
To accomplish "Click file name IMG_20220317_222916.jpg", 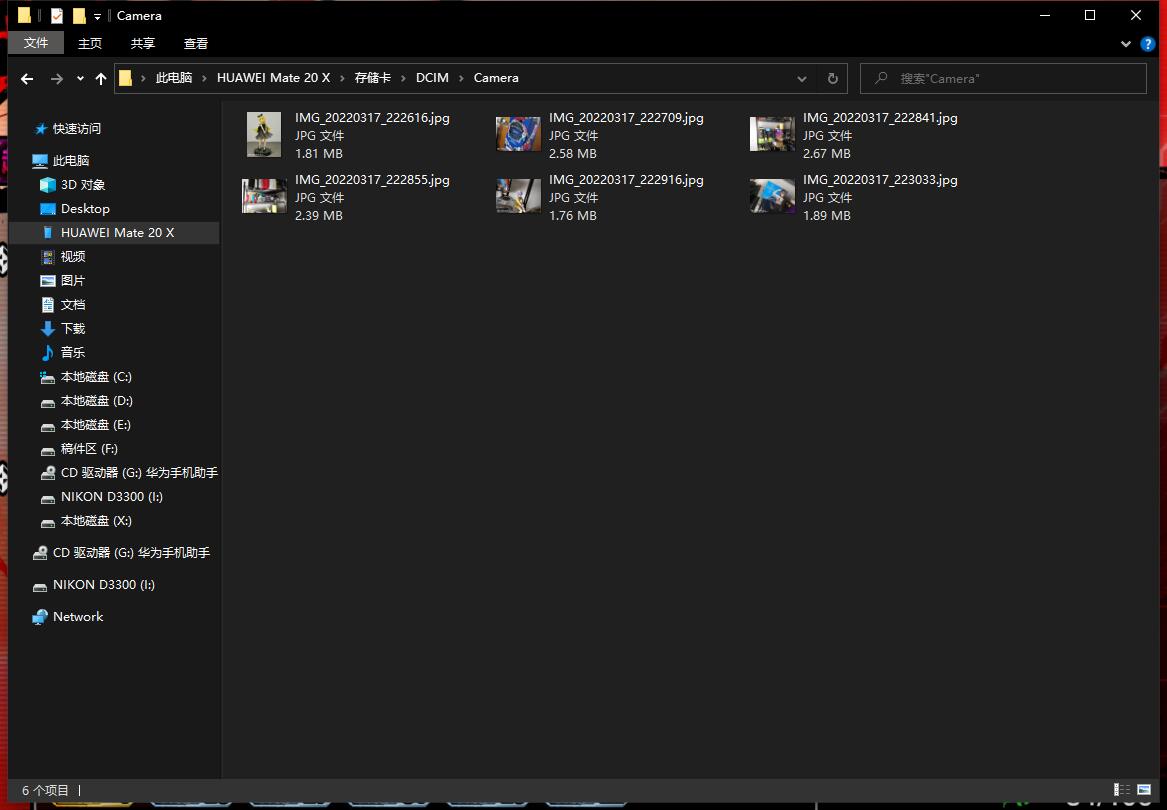I will tap(626, 179).
